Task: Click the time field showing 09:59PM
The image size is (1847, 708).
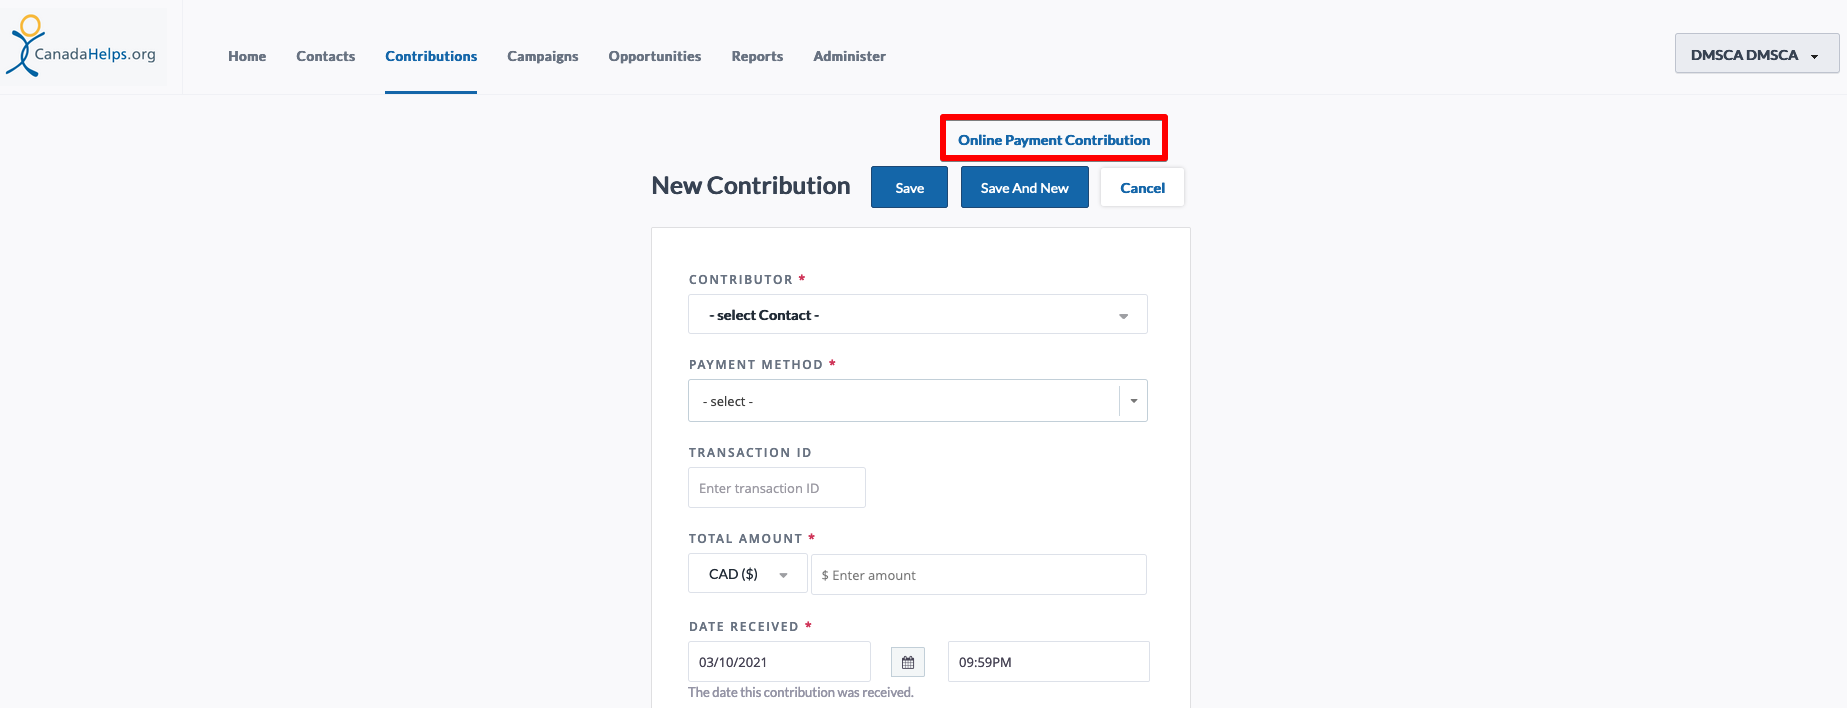Action: (1048, 662)
